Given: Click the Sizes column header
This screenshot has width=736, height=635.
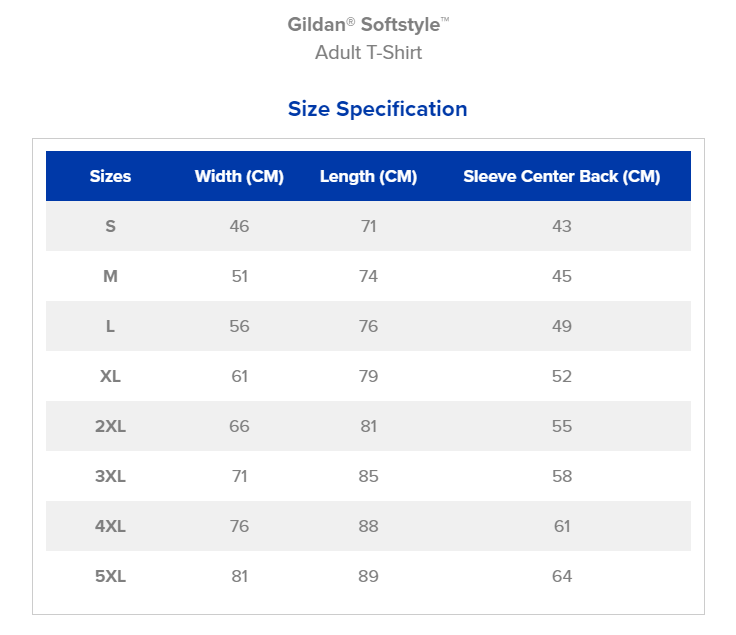Looking at the screenshot, I should click(110, 176).
